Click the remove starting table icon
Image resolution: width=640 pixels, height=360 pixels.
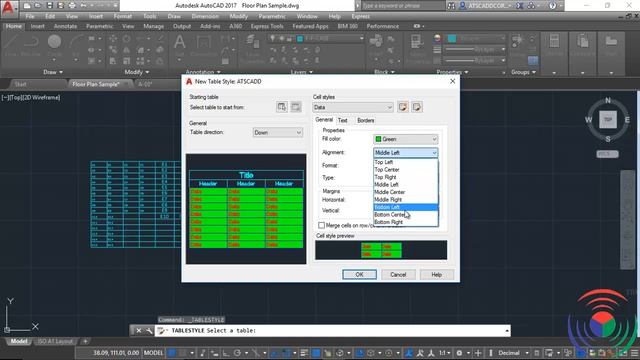(x=296, y=107)
